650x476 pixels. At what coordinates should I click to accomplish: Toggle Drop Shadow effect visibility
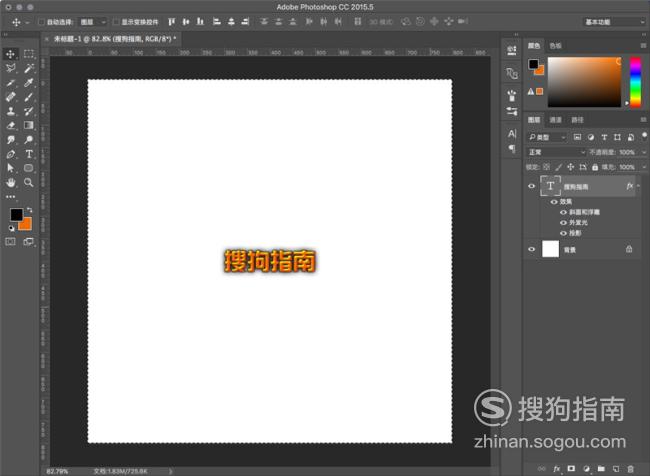563,233
